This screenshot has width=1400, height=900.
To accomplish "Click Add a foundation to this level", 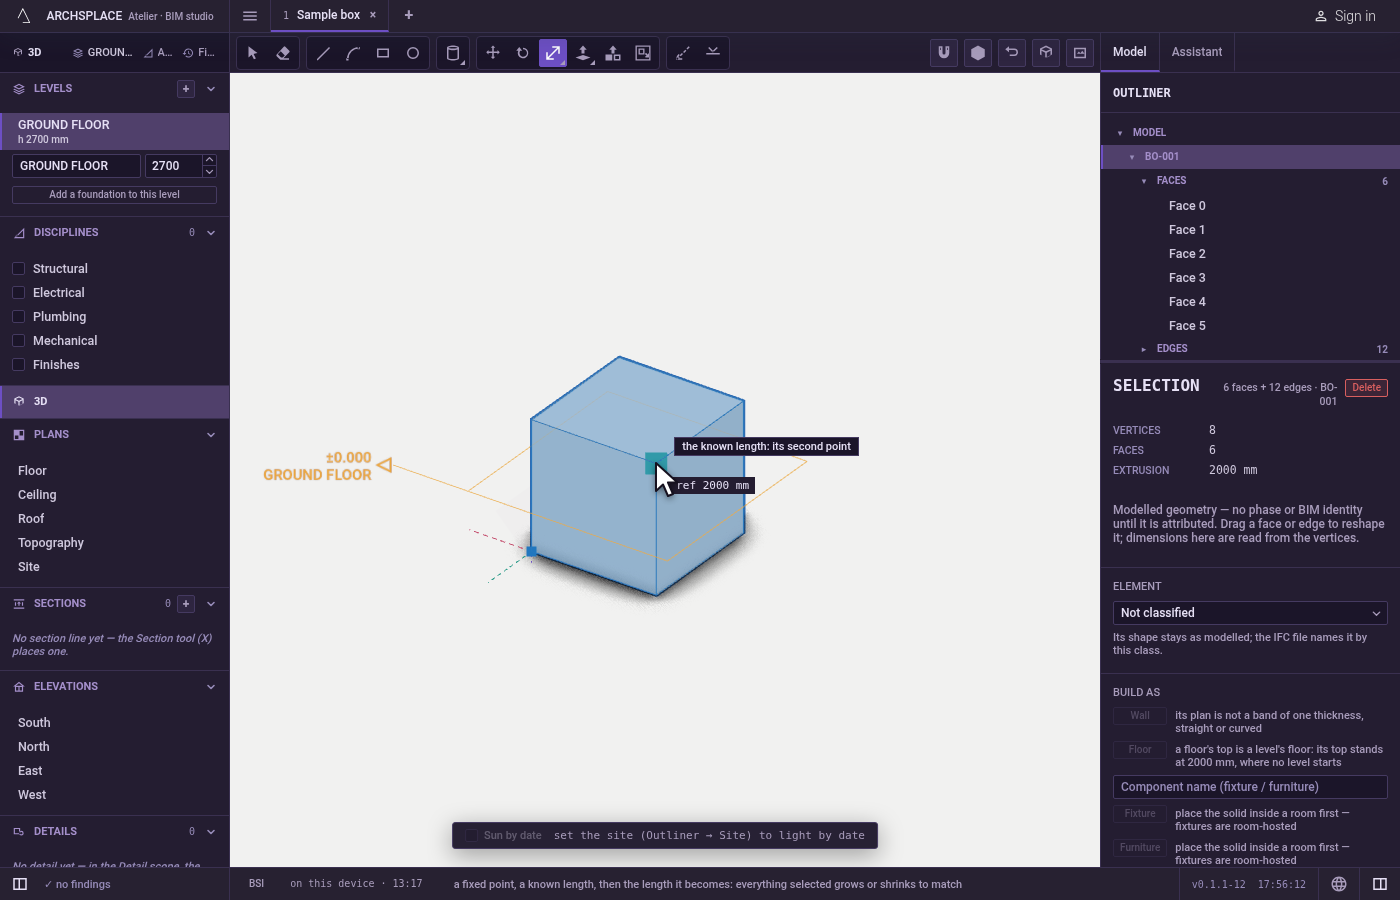I will coord(114,195).
